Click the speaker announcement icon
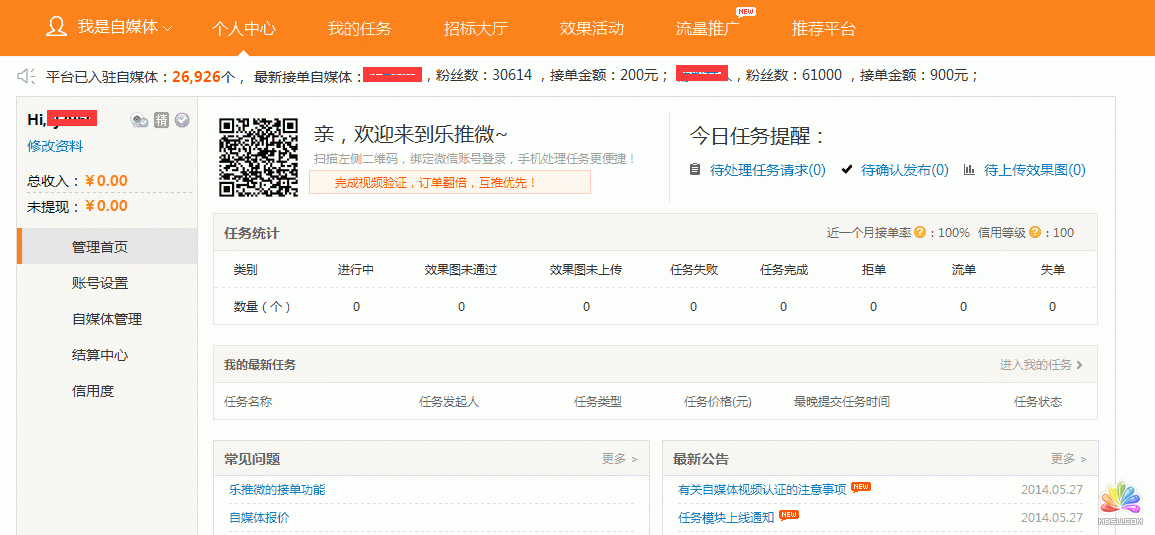1155x535 pixels. 27,76
